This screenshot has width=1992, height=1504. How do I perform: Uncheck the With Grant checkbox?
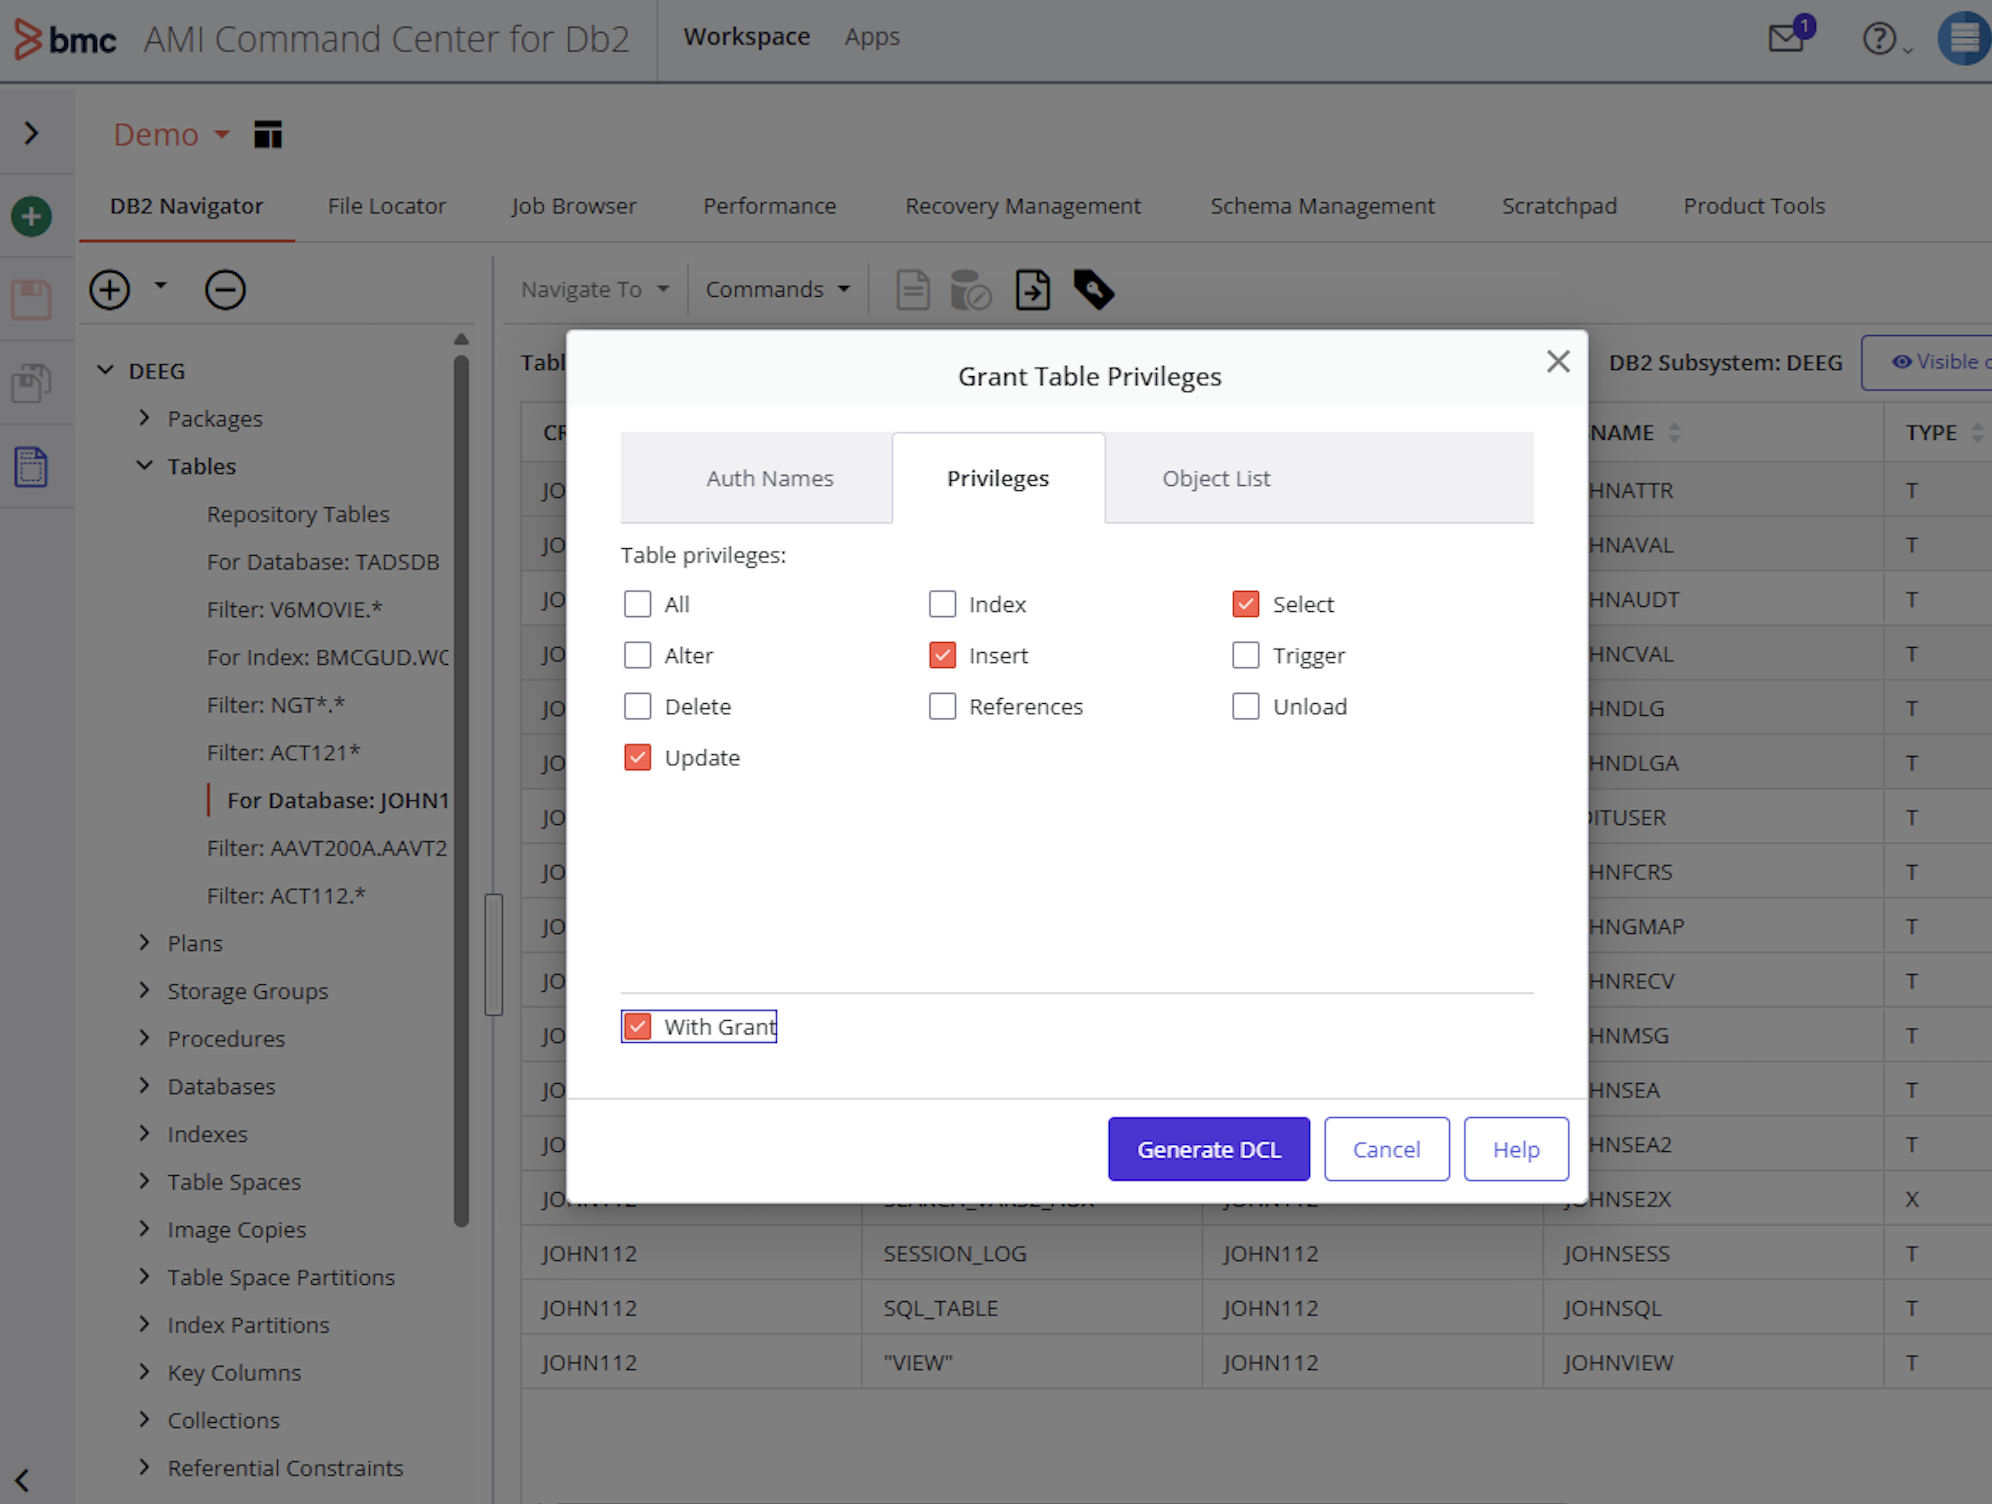637,1026
